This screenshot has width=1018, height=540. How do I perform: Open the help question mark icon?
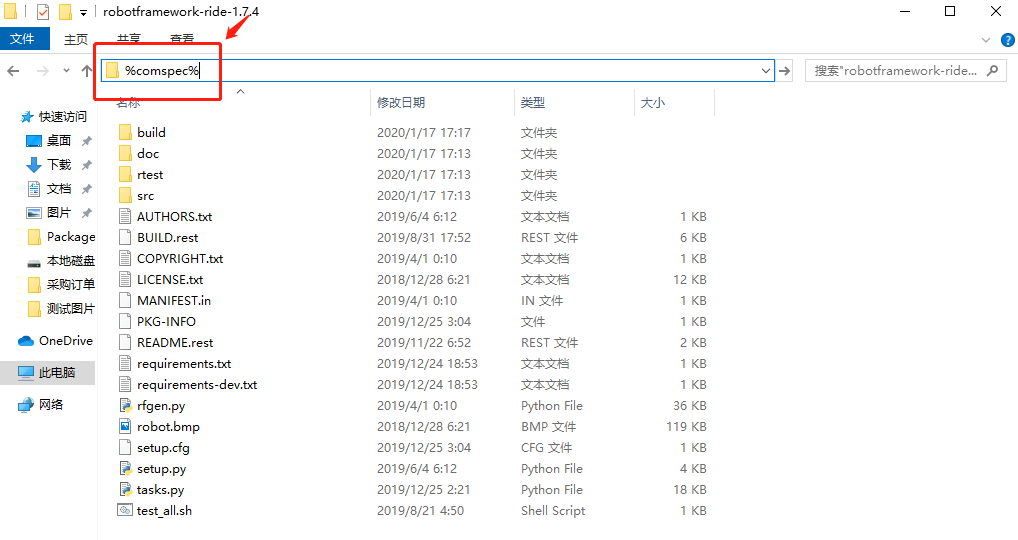[x=1008, y=40]
